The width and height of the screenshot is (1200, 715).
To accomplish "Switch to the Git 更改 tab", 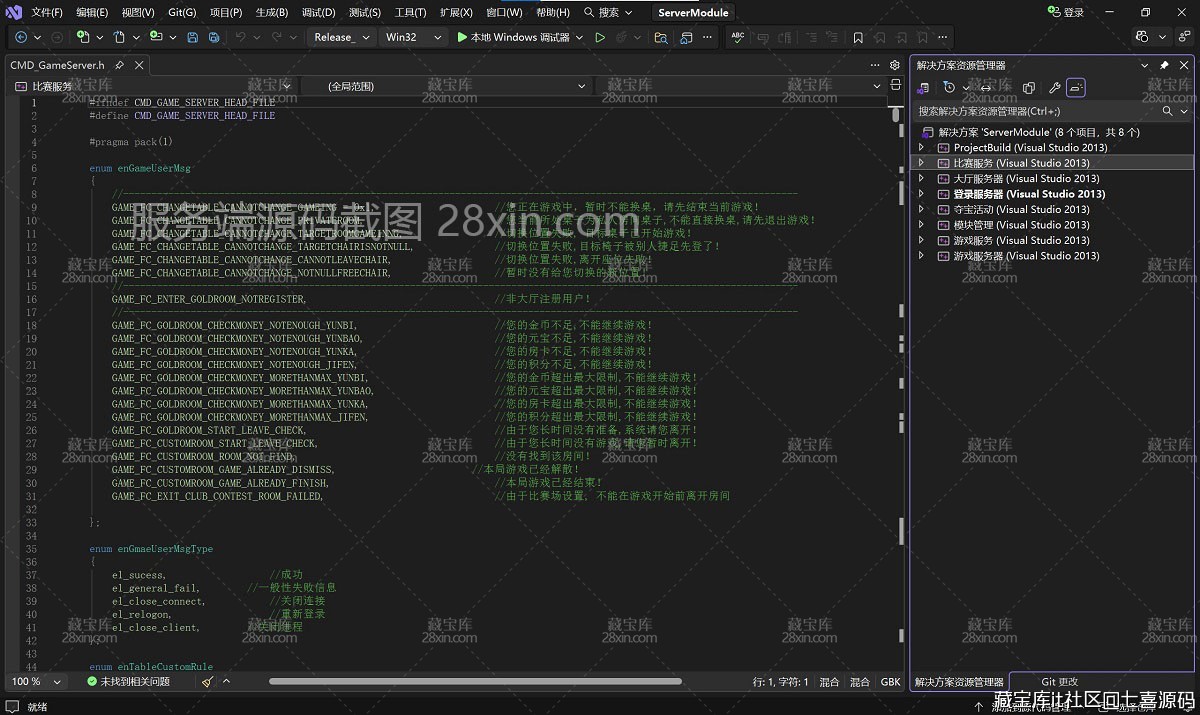I will tap(1059, 682).
